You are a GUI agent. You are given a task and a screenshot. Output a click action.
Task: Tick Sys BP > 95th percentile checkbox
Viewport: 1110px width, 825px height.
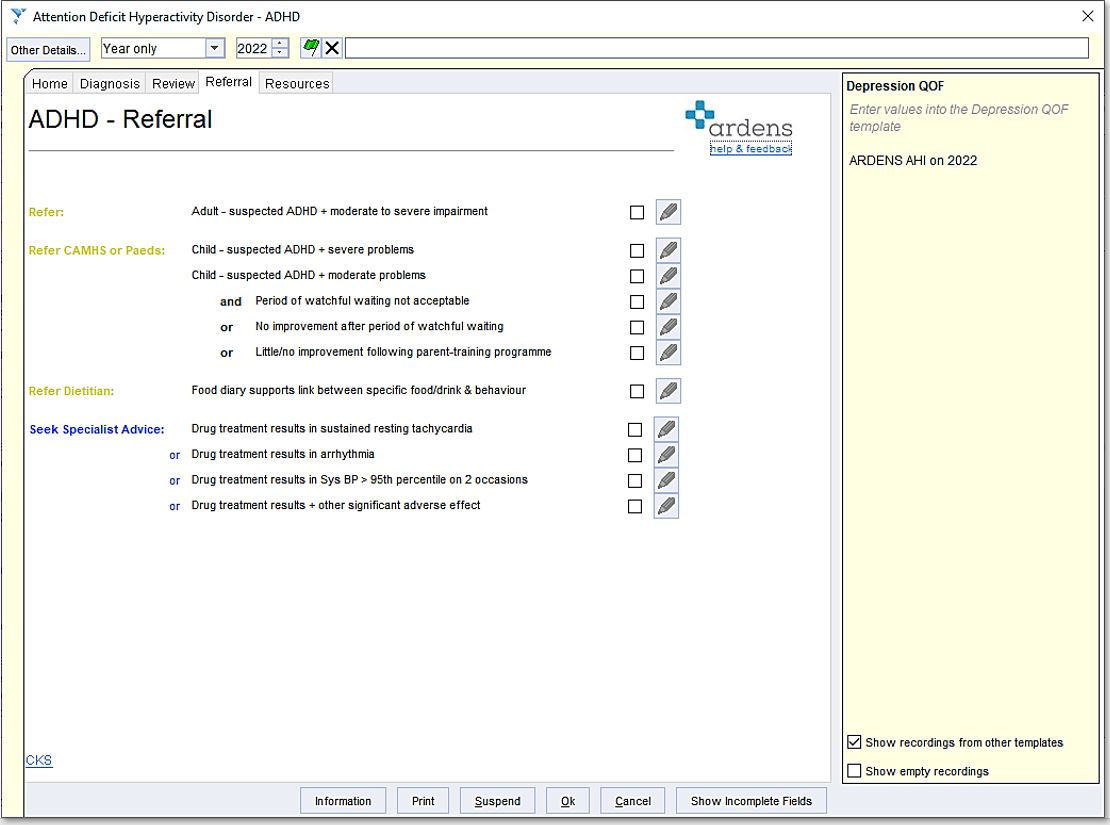635,481
